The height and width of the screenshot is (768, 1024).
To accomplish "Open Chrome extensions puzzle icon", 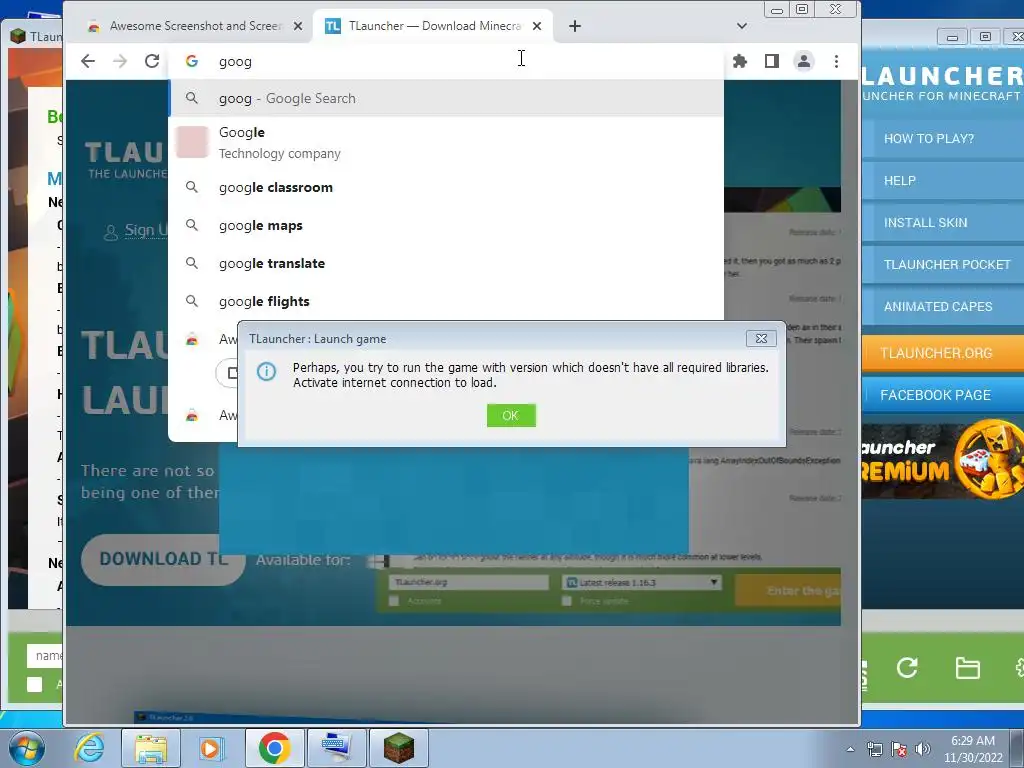I will (x=739, y=61).
